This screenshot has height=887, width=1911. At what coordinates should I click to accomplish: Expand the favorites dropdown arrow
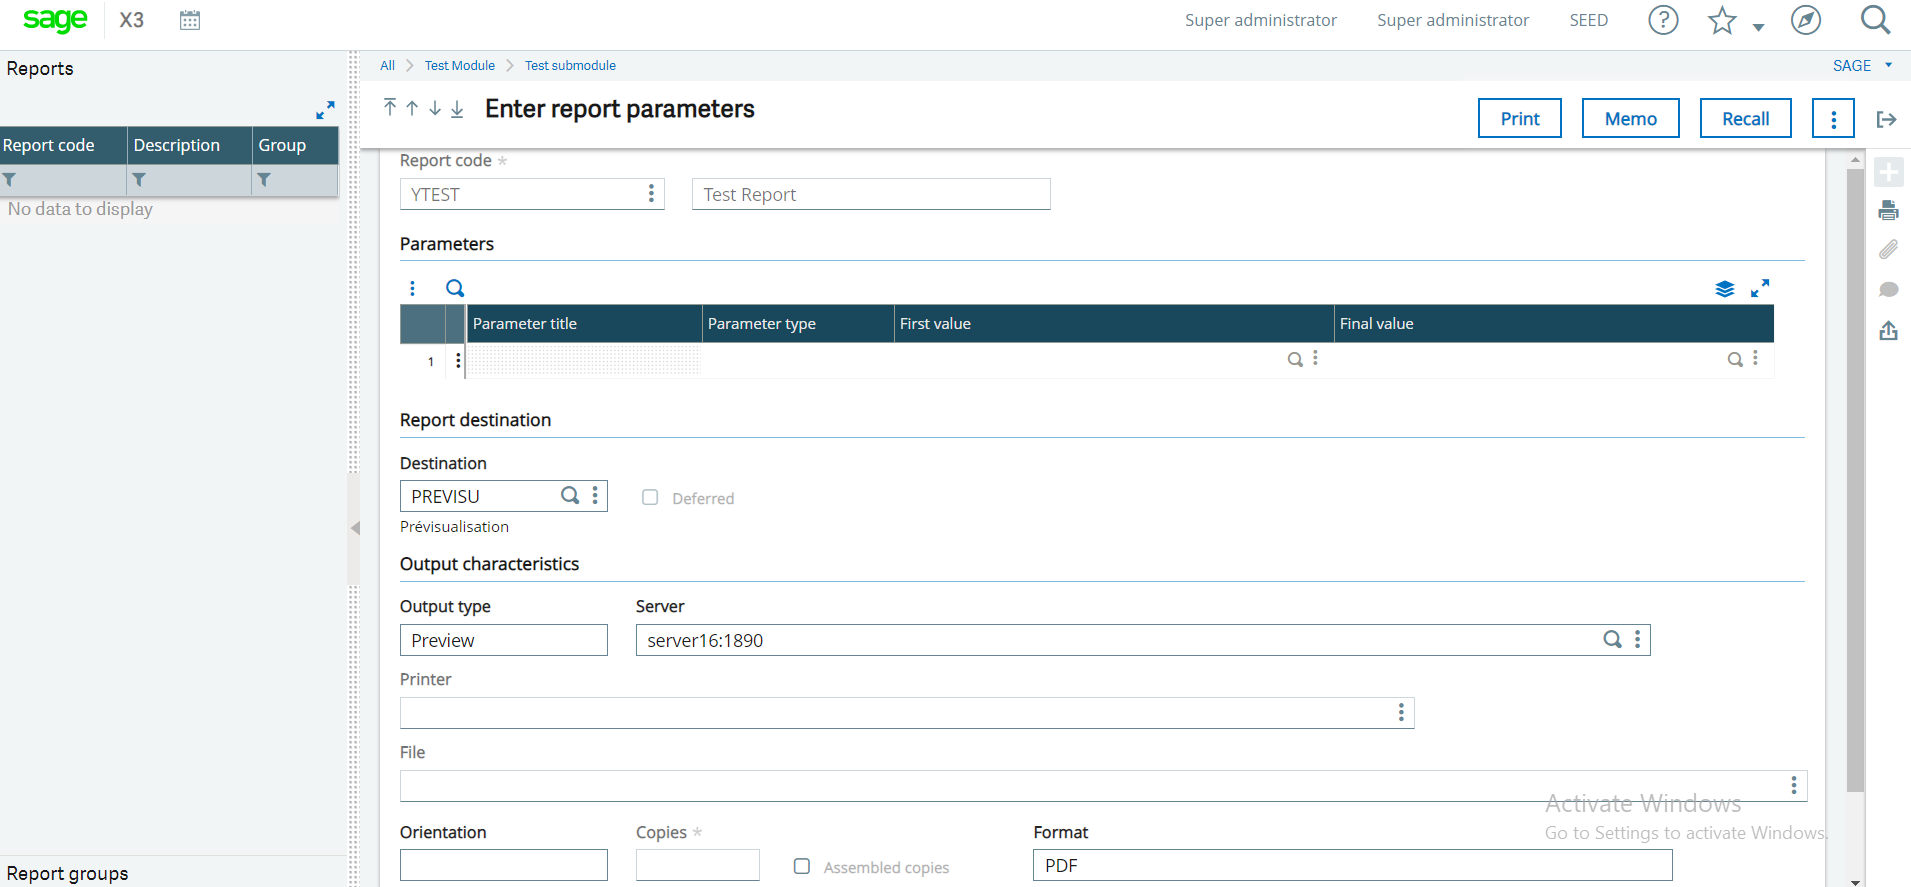tap(1758, 28)
